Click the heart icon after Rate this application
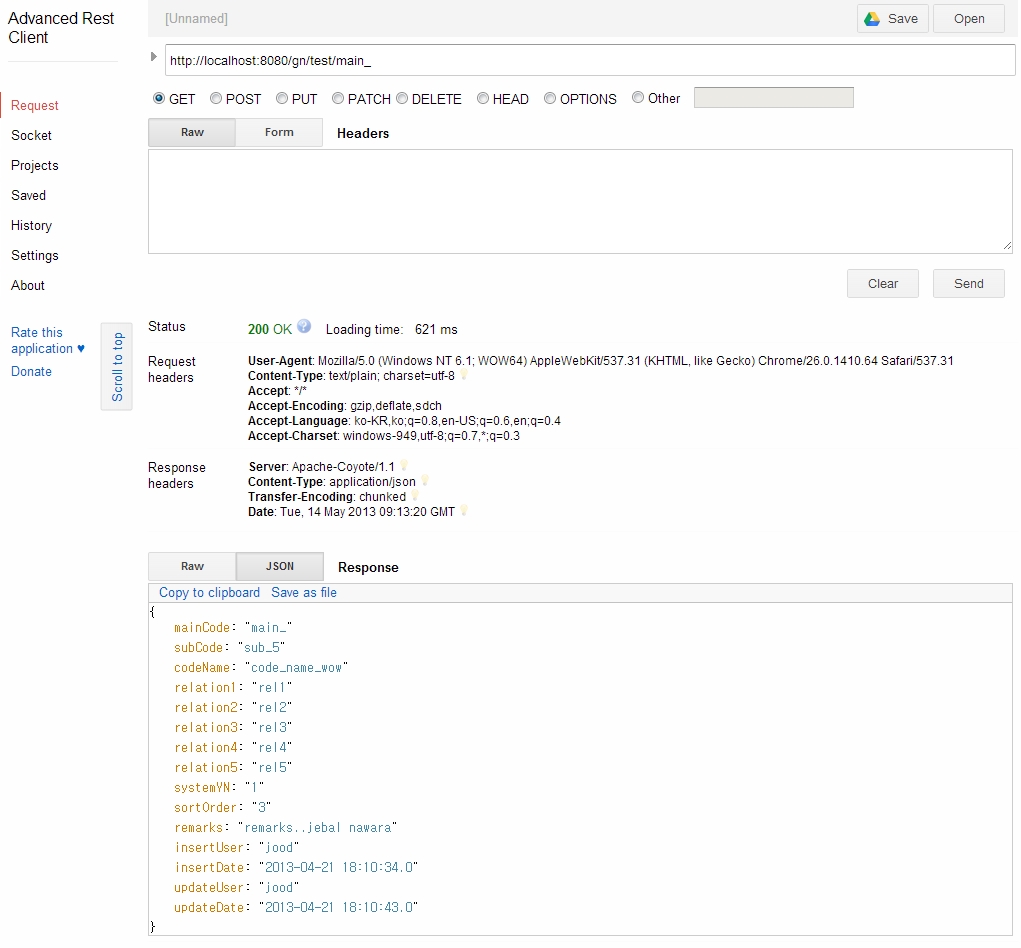The width and height of the screenshot is (1021, 948). pos(81,349)
